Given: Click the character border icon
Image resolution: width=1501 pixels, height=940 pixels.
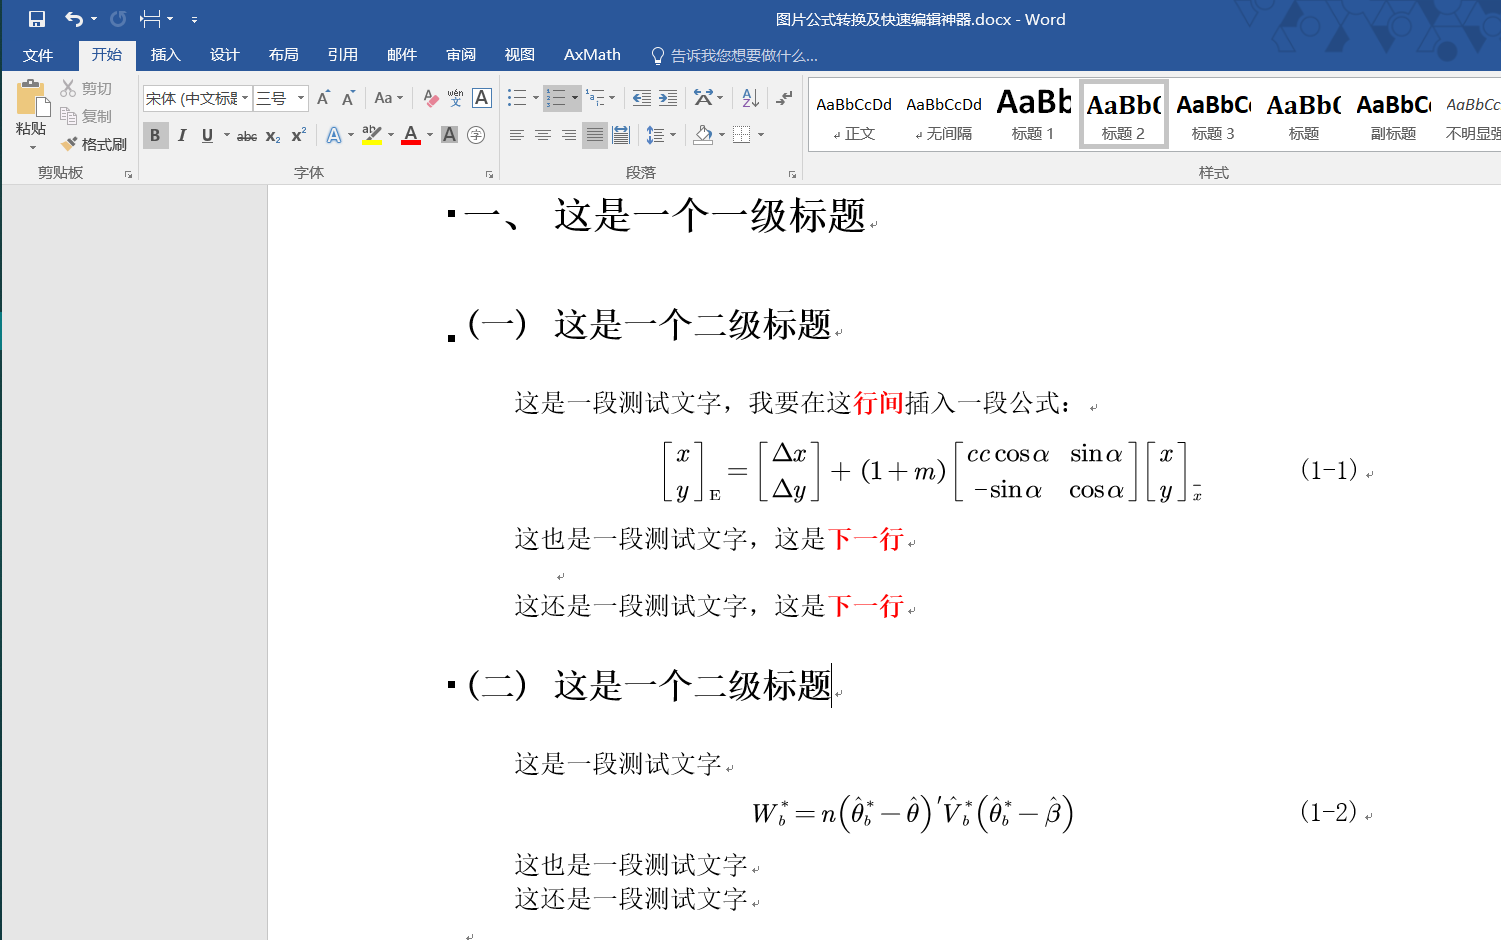Looking at the screenshot, I should [482, 98].
